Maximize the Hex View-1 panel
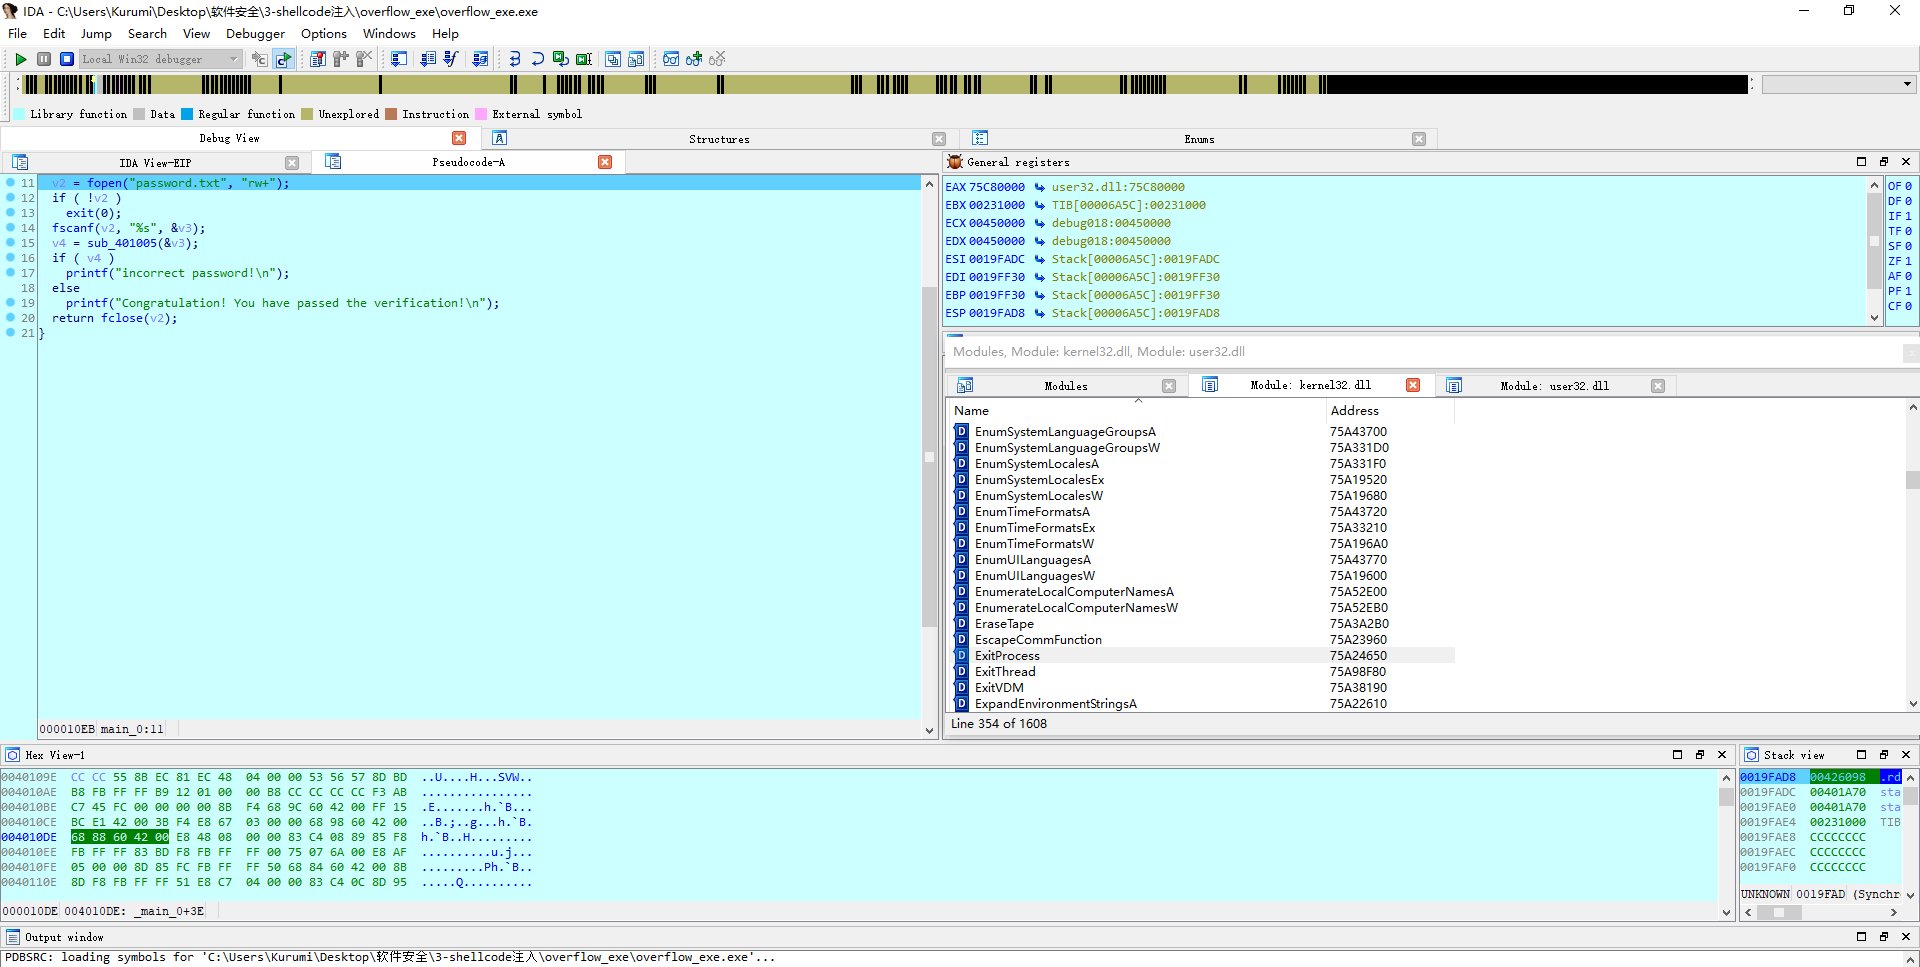 click(x=1677, y=755)
